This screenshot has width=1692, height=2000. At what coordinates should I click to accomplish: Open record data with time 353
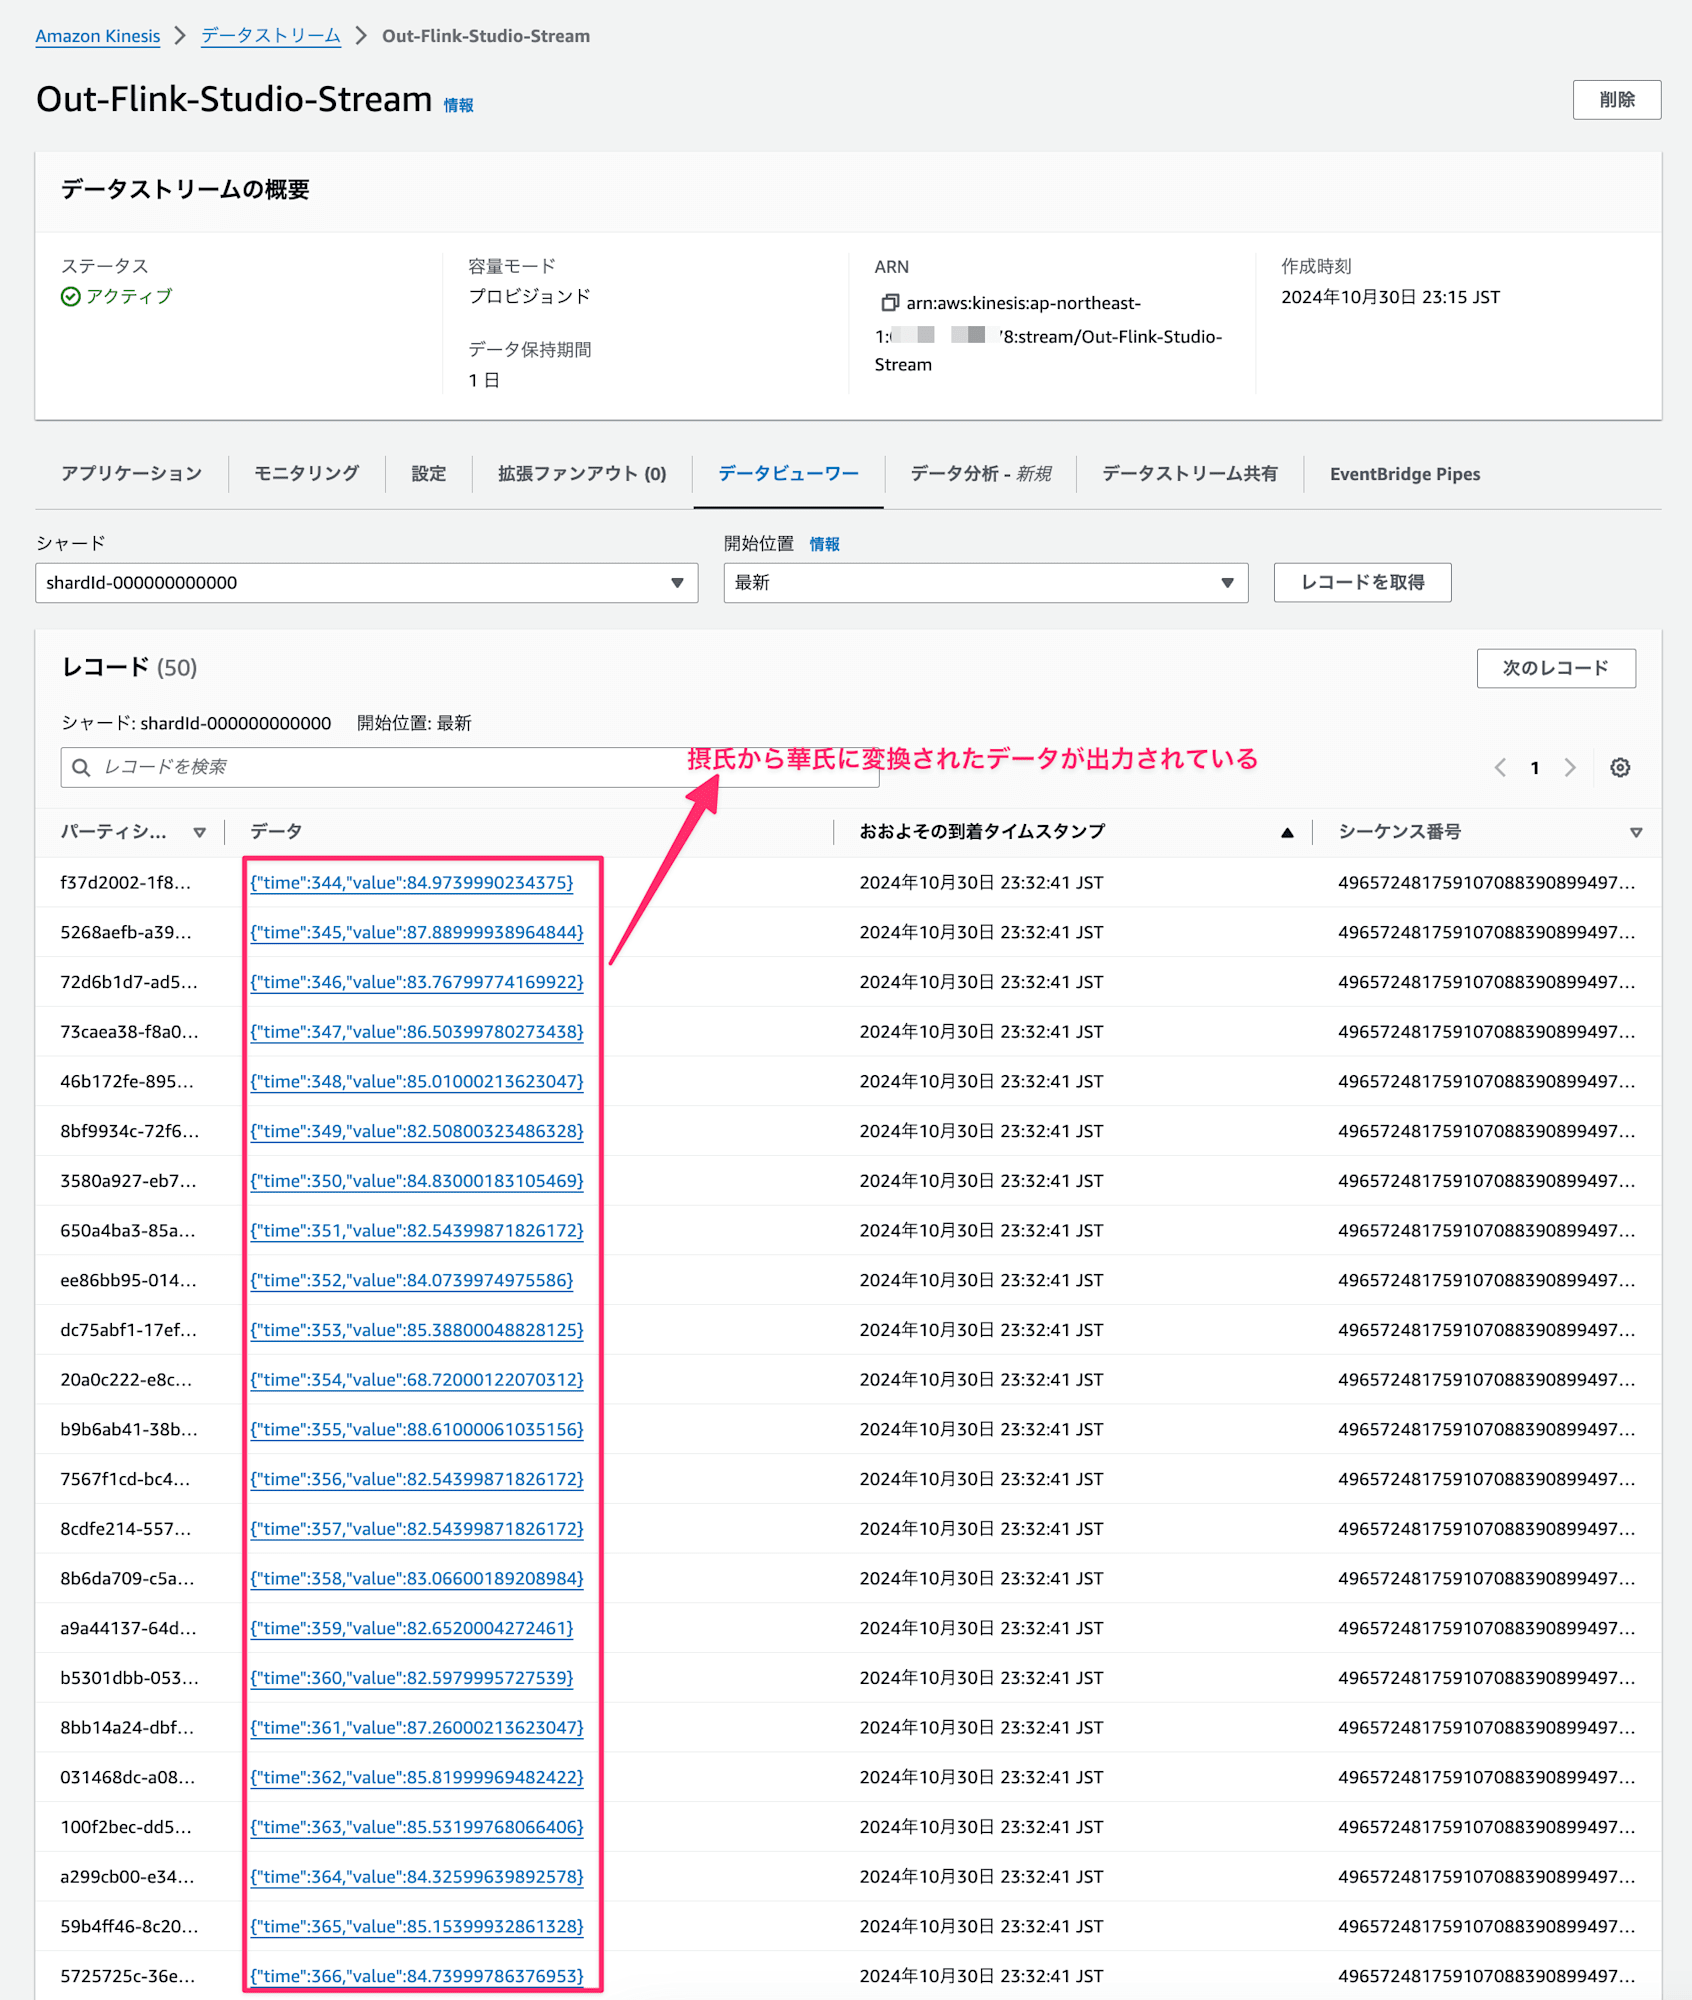[416, 1330]
